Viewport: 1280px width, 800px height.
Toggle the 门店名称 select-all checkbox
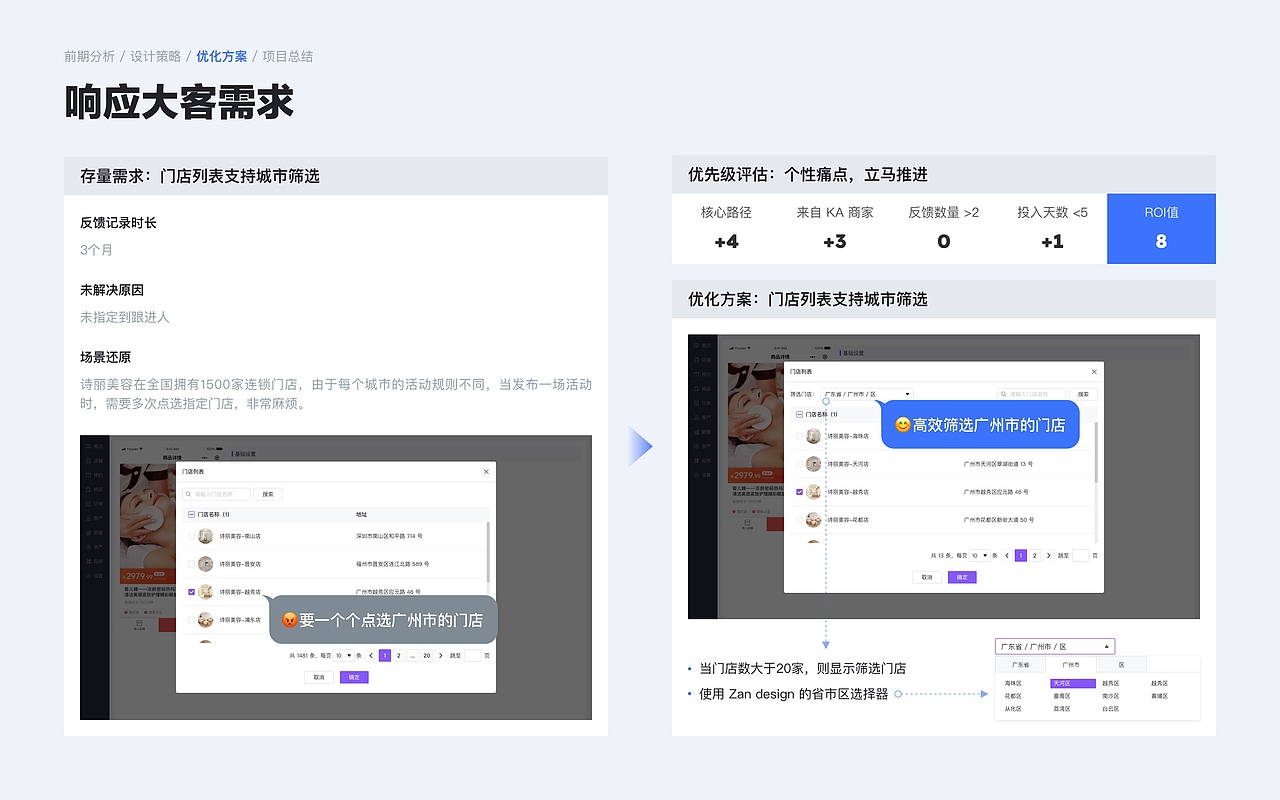pos(800,414)
